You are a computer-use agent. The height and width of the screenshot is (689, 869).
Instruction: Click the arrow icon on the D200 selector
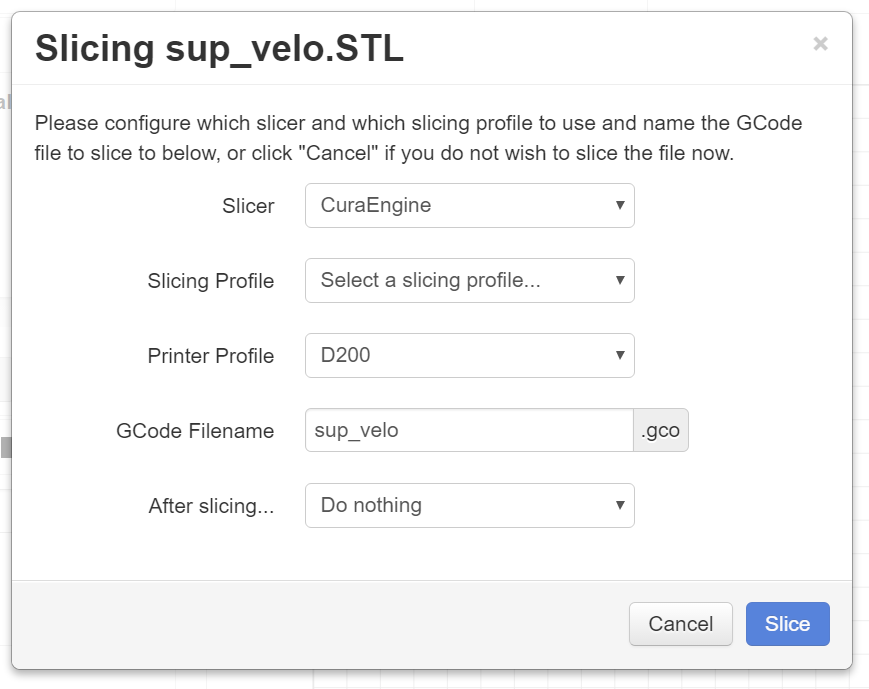(620, 356)
